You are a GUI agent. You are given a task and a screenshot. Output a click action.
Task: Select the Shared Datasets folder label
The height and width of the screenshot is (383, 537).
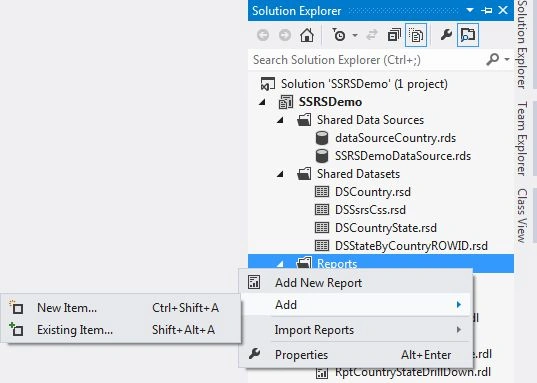(358, 174)
